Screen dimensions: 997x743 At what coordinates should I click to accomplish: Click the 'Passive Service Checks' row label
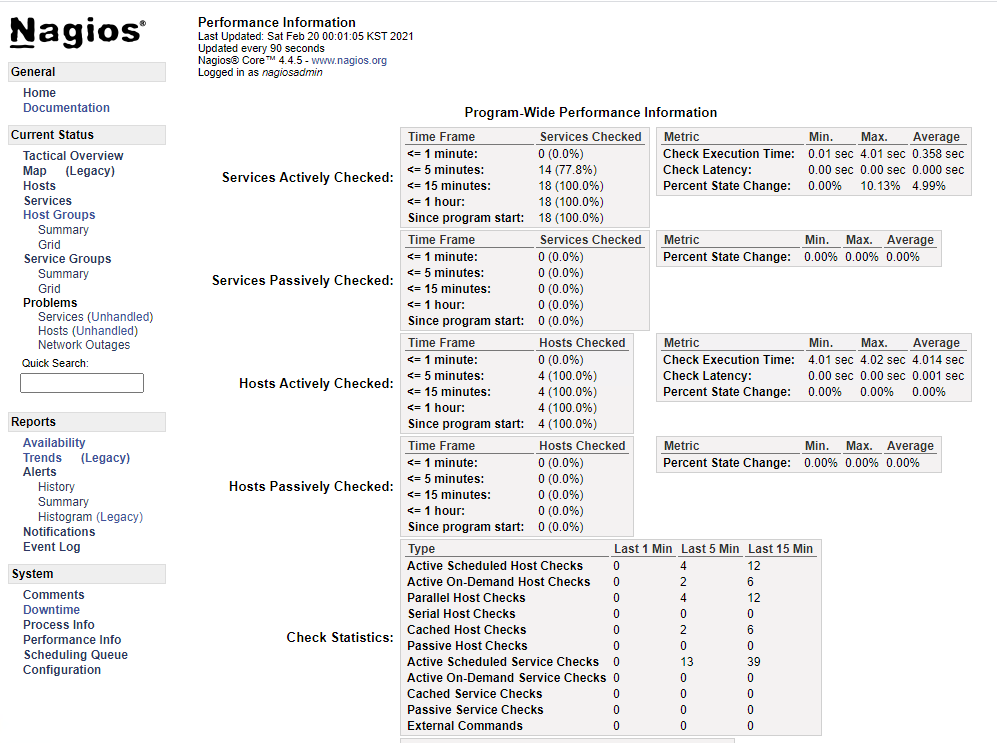point(475,710)
